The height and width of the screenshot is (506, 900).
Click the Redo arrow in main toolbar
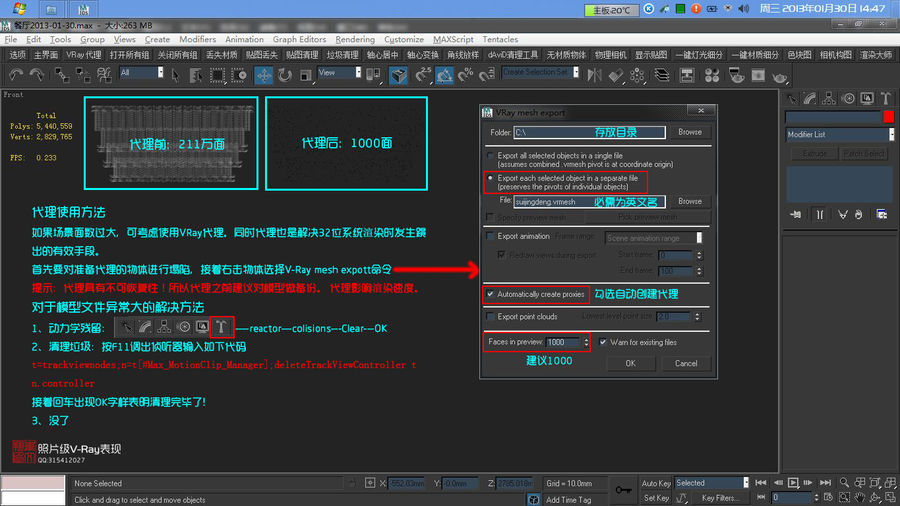(37, 75)
